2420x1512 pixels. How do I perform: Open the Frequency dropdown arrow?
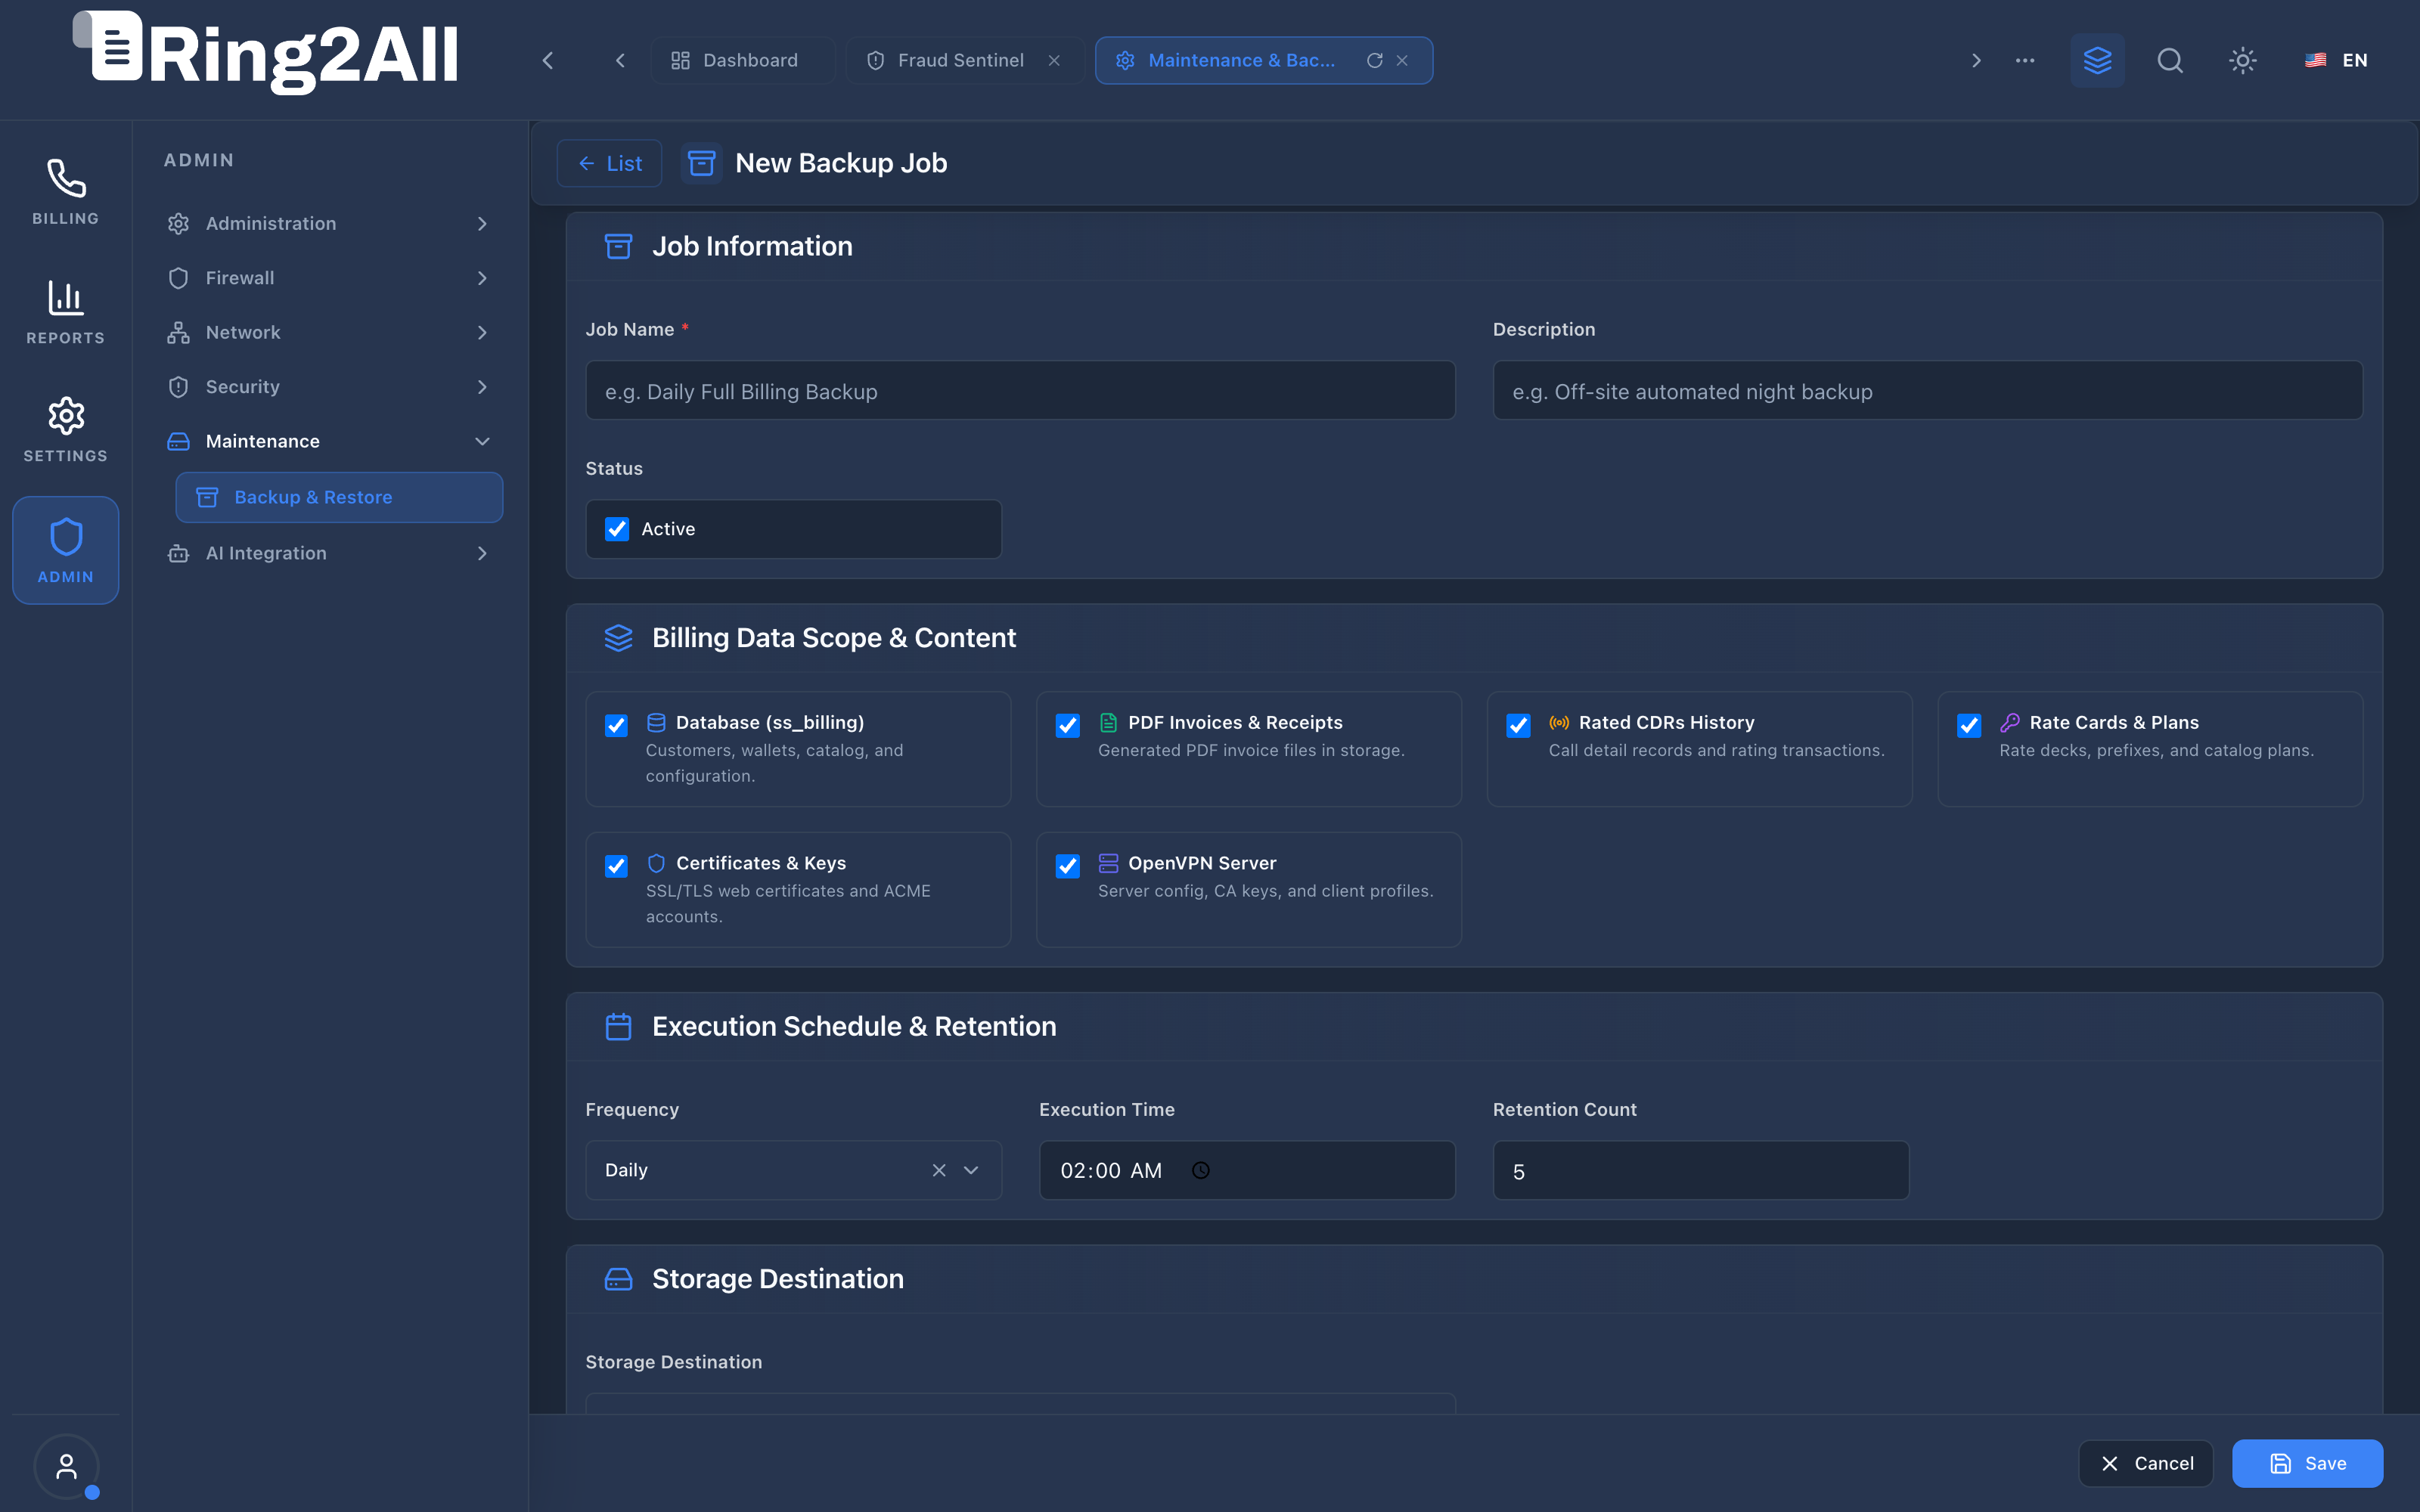click(971, 1170)
